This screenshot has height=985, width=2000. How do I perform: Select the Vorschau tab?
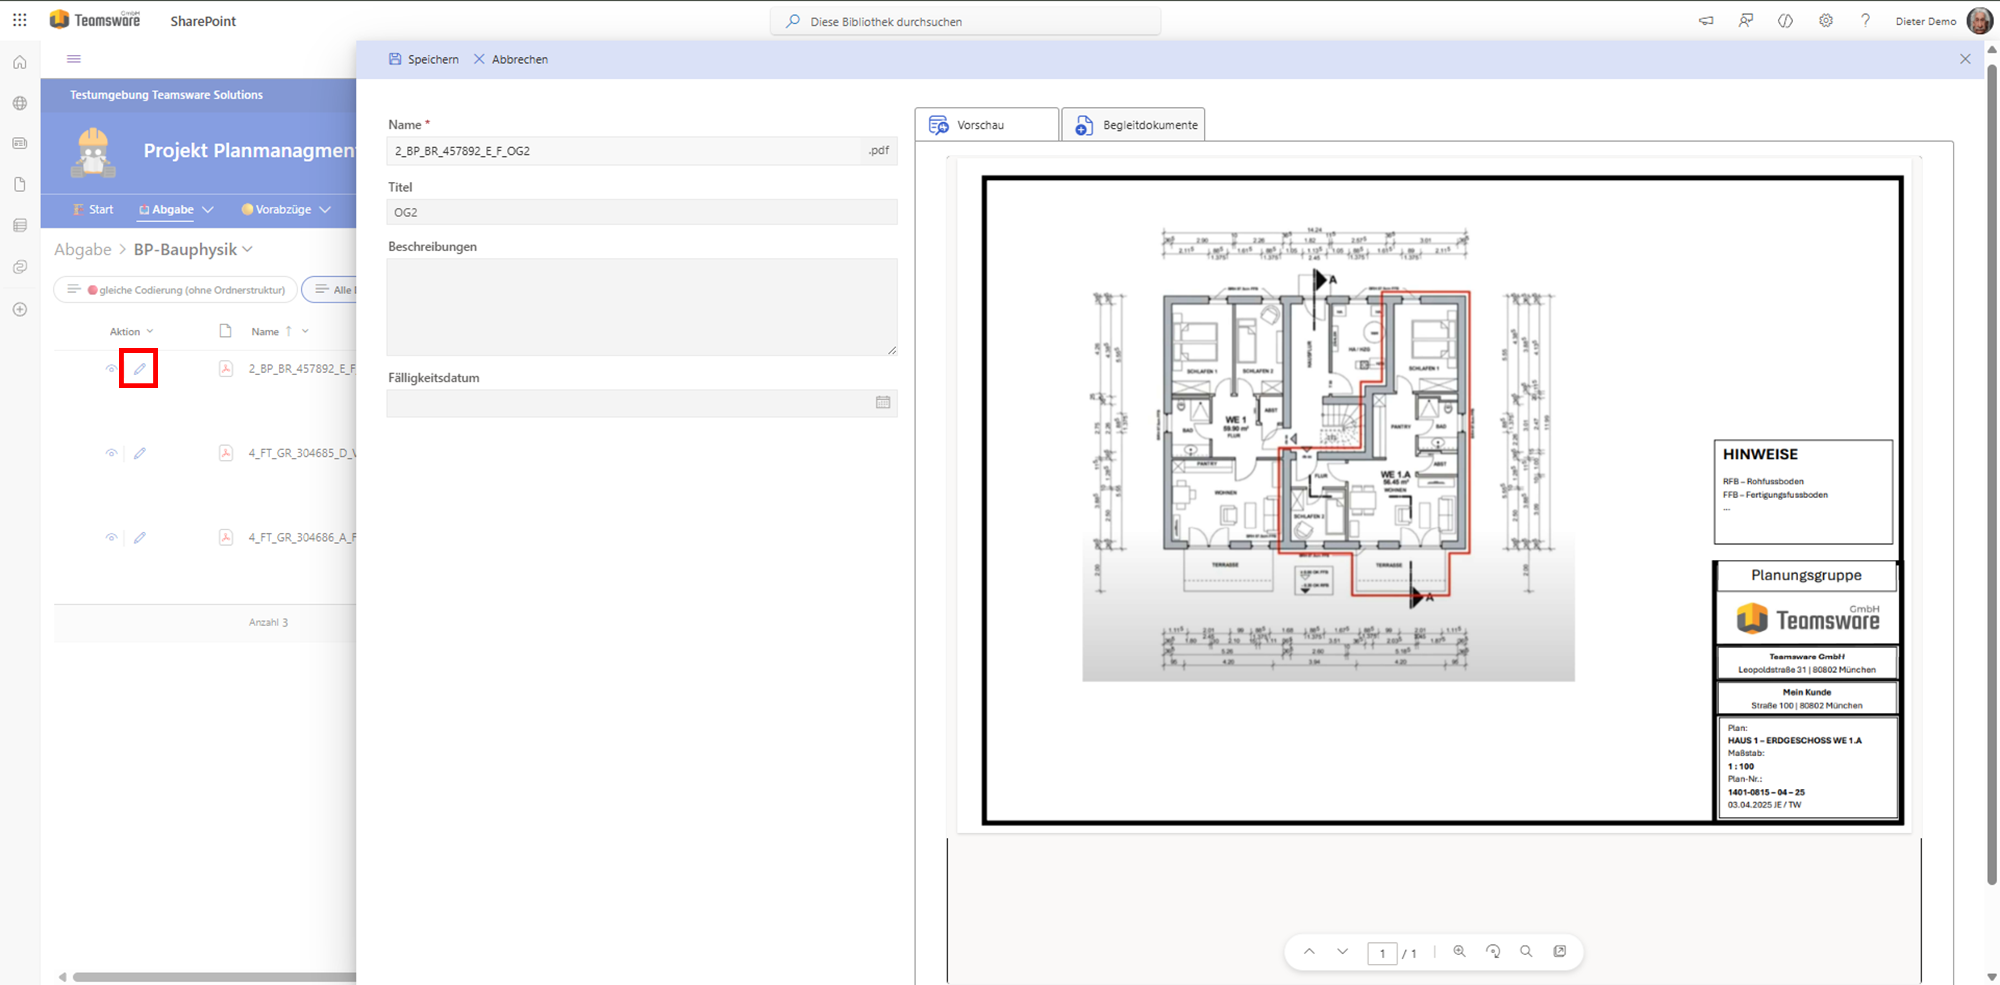(x=986, y=125)
